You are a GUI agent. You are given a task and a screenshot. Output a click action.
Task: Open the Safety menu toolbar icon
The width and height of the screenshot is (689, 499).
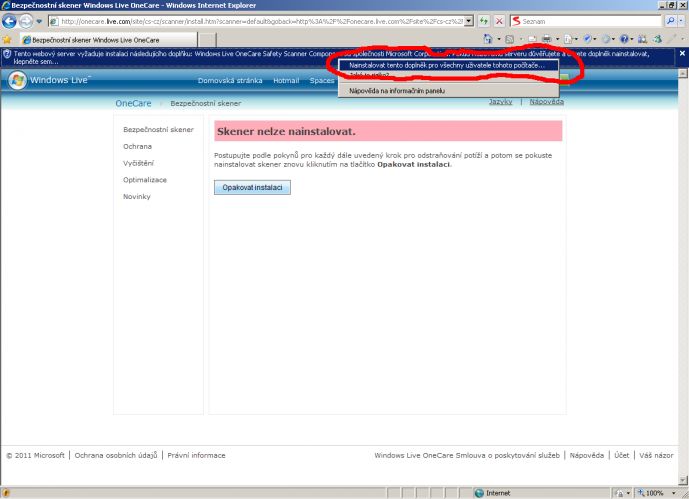point(587,39)
